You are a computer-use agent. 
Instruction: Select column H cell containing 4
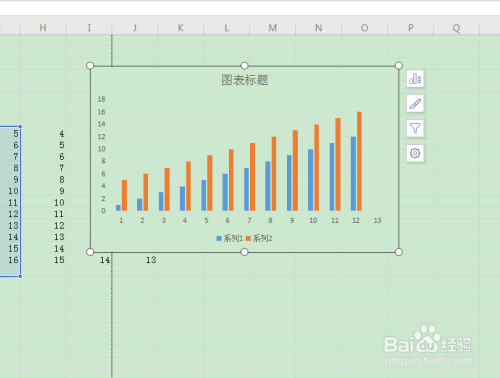click(x=43, y=134)
